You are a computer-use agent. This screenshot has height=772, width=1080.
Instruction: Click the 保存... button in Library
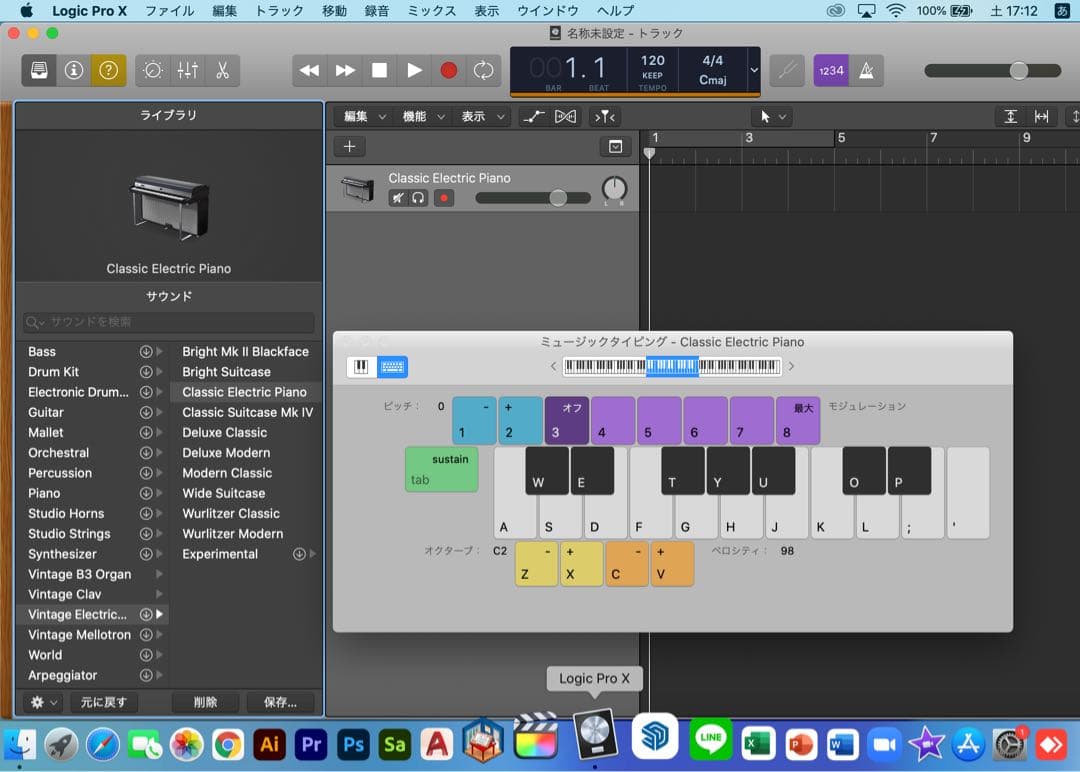tap(280, 702)
